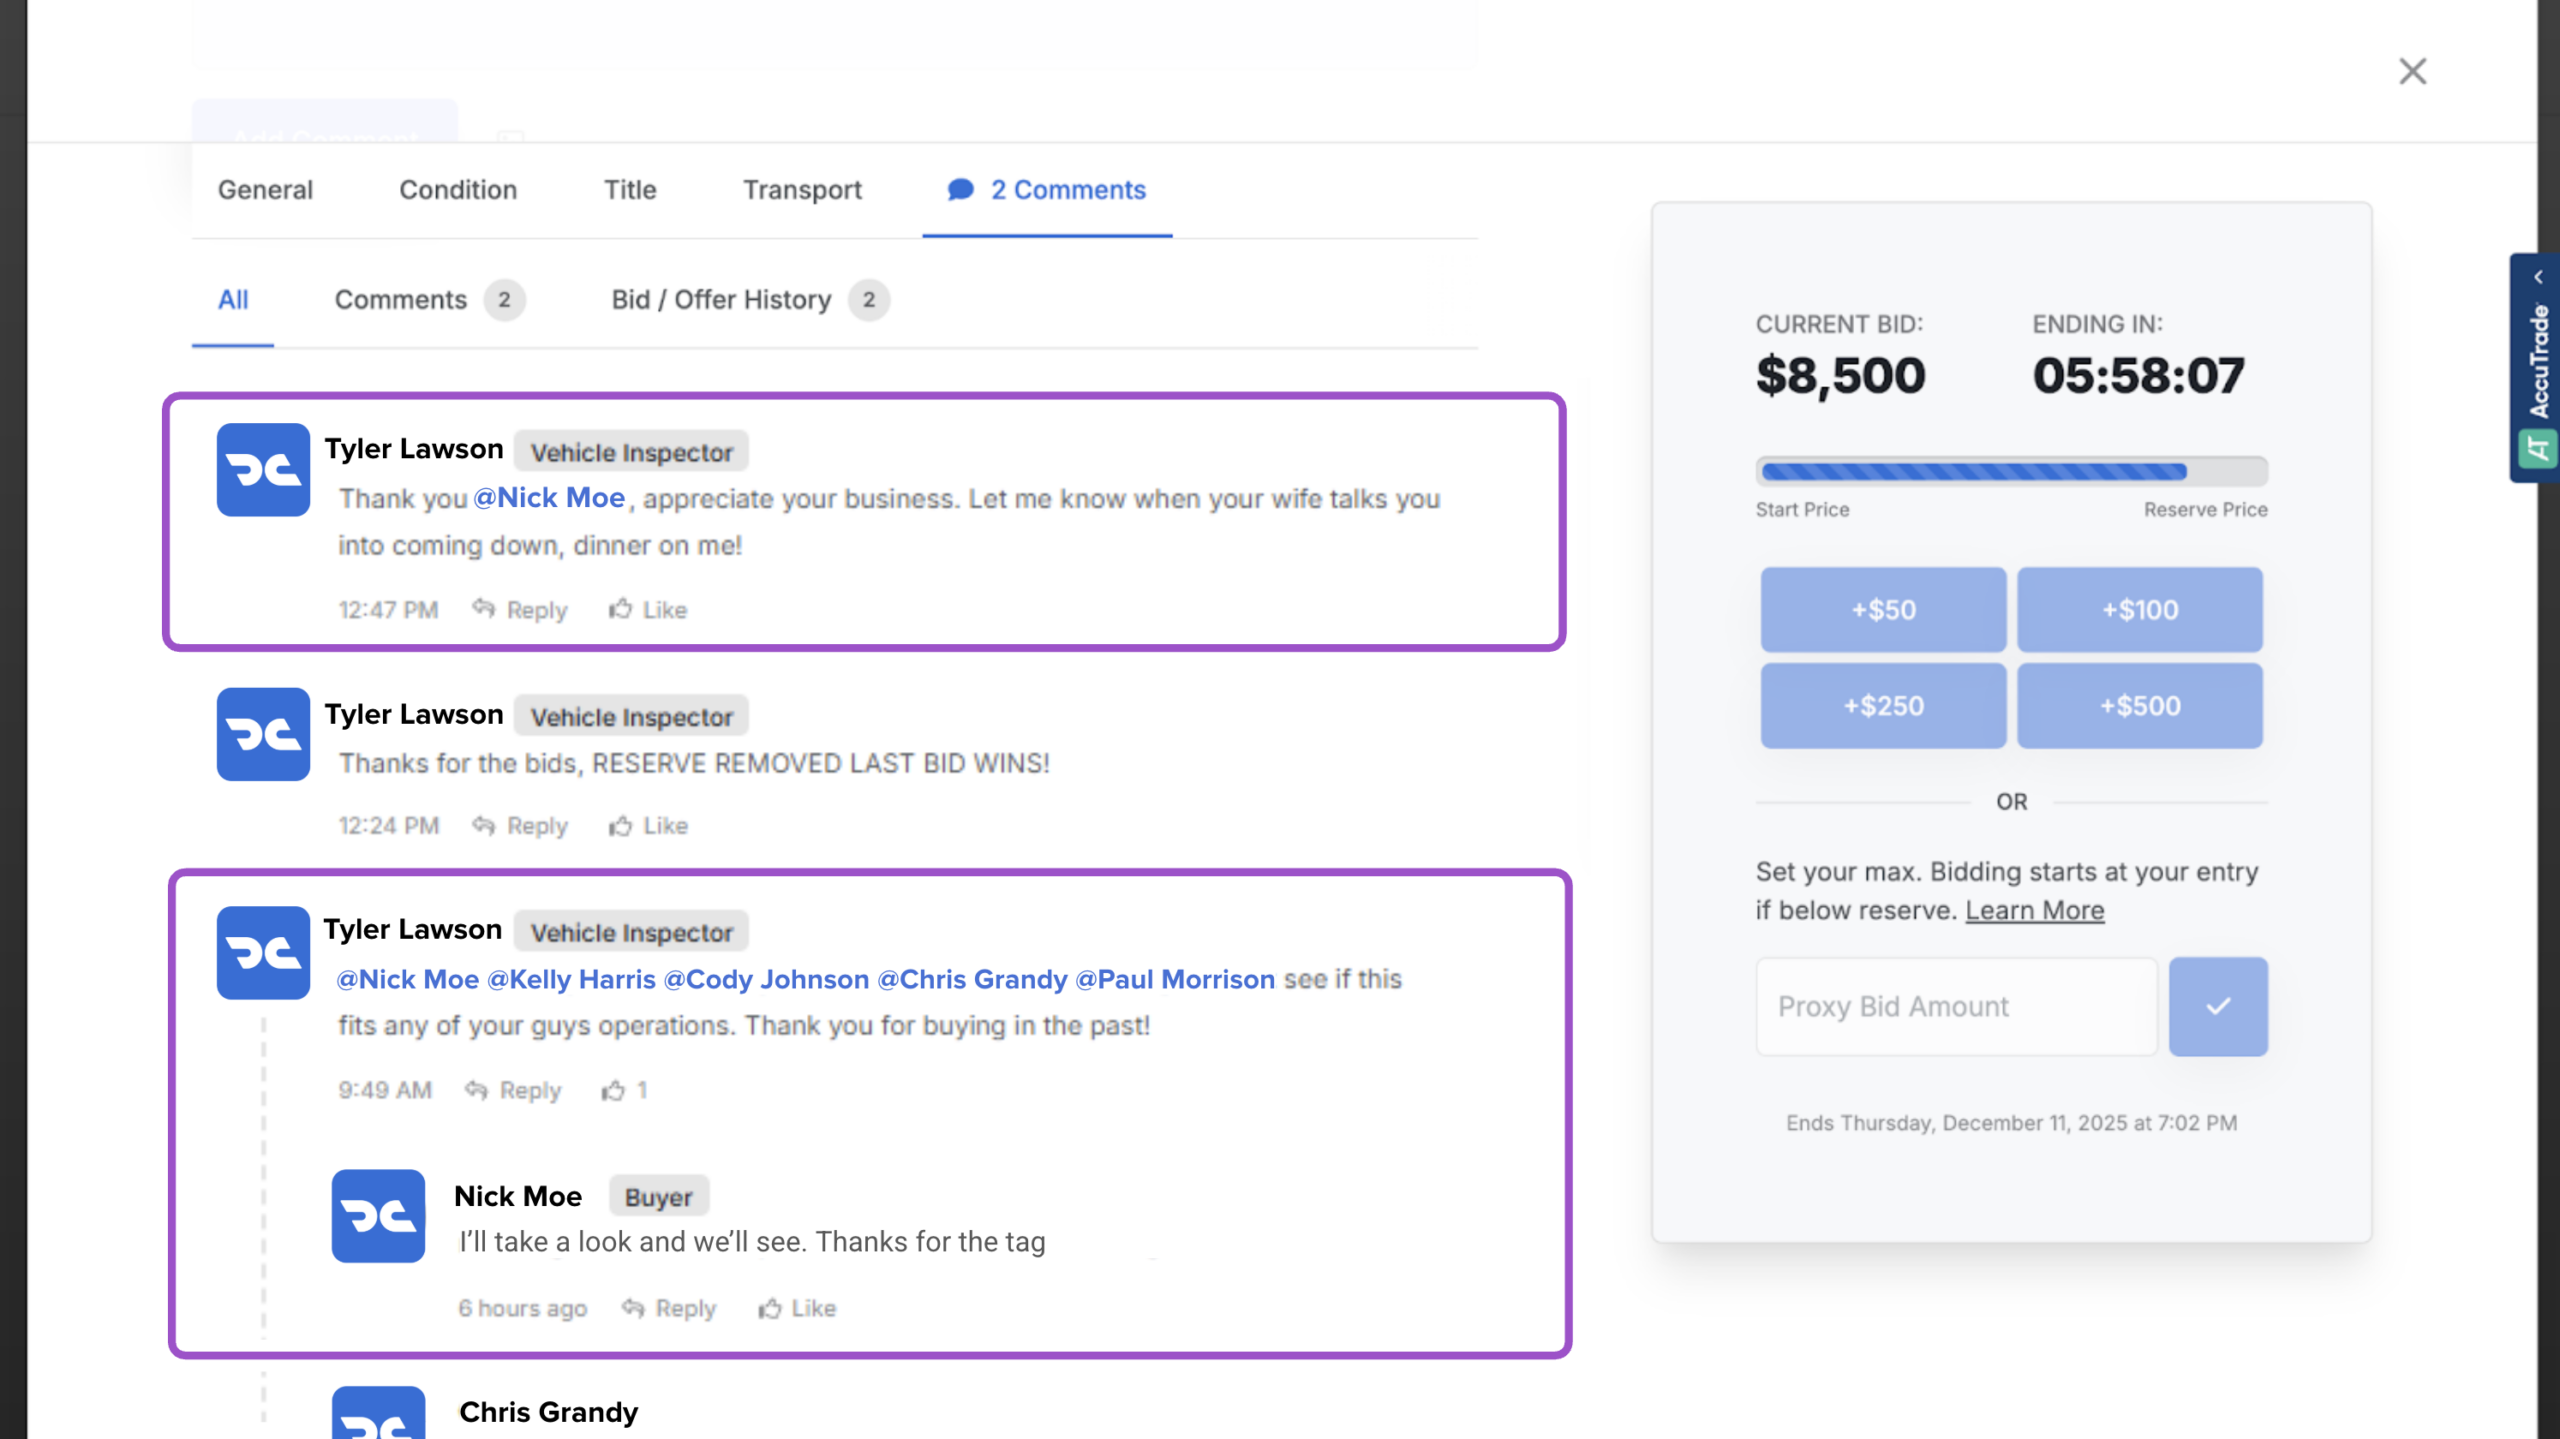Screen dimensions: 2560x1439
Task: Click Tyler Lawson avatar on 12:24 PM comment
Action: 263,734
